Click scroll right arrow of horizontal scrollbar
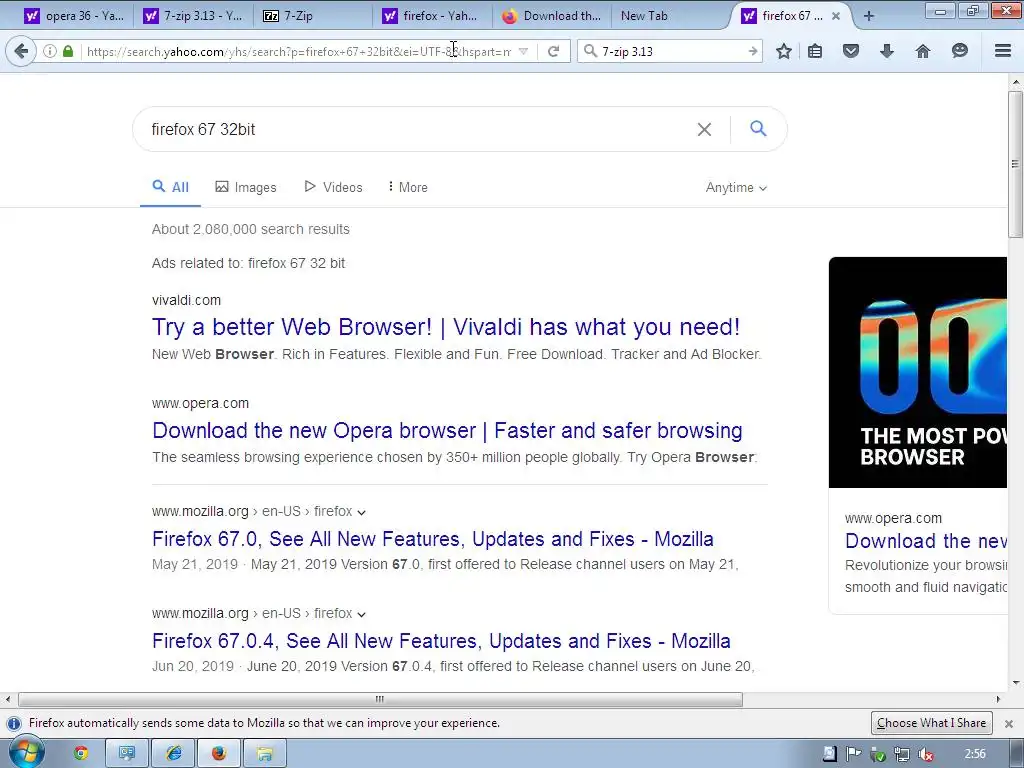The height and width of the screenshot is (768, 1024). pos(998,699)
